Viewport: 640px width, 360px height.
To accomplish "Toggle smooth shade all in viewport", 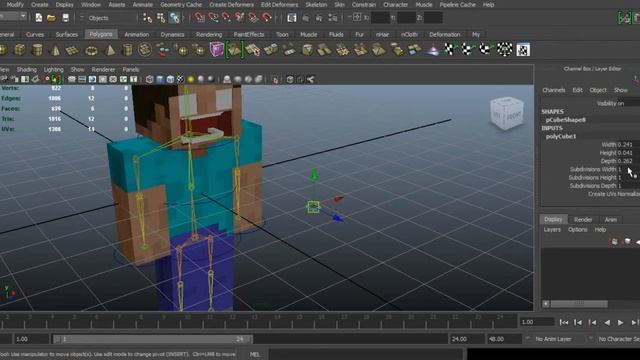I will pos(160,79).
